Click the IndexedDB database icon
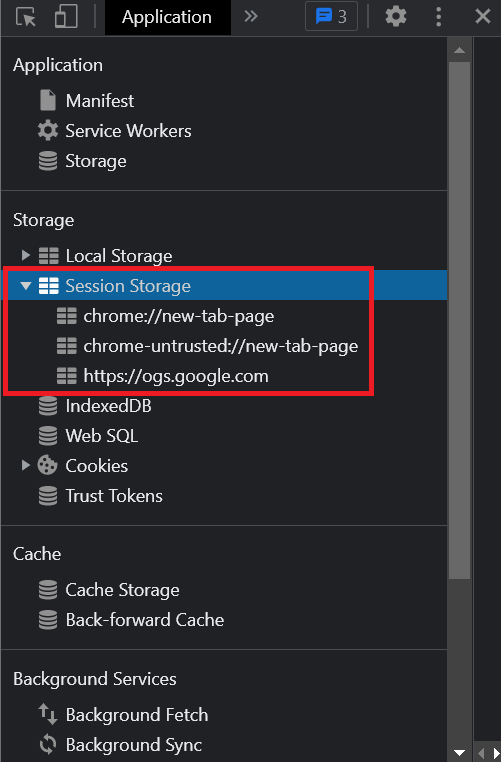The image size is (501, 762). (48, 406)
